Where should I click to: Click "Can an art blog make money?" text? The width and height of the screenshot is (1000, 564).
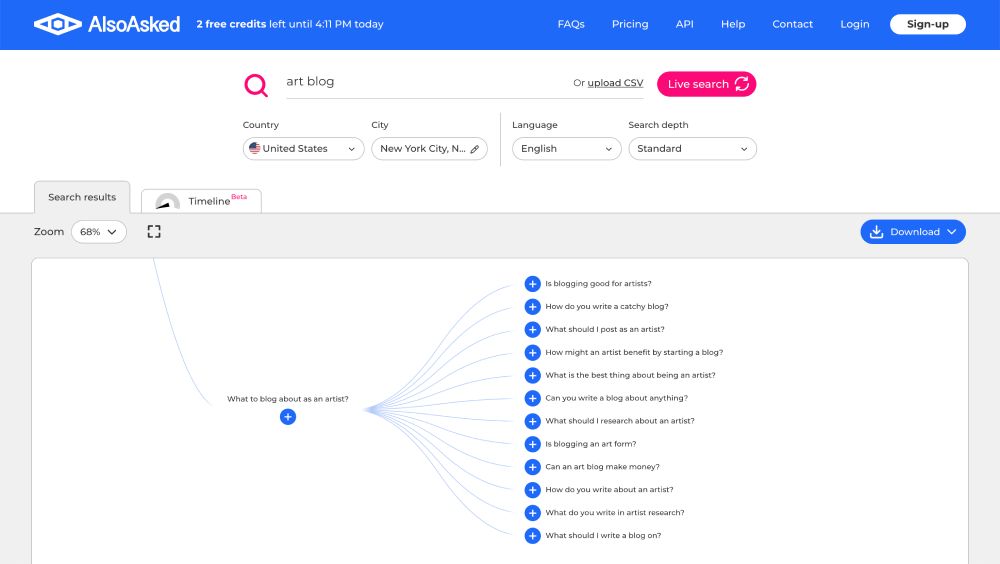click(603, 467)
